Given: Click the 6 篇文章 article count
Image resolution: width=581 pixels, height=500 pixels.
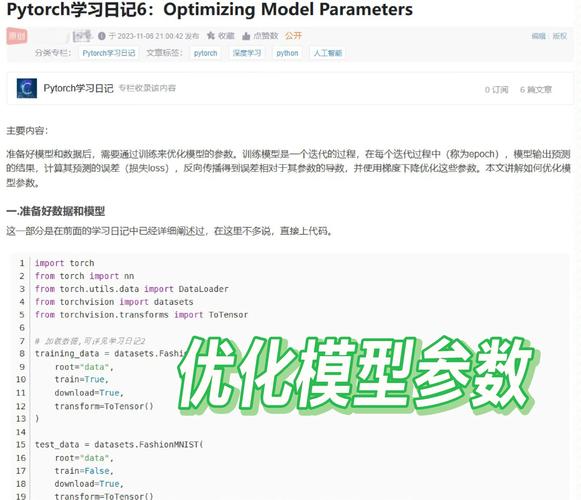Looking at the screenshot, I should (x=536, y=90).
